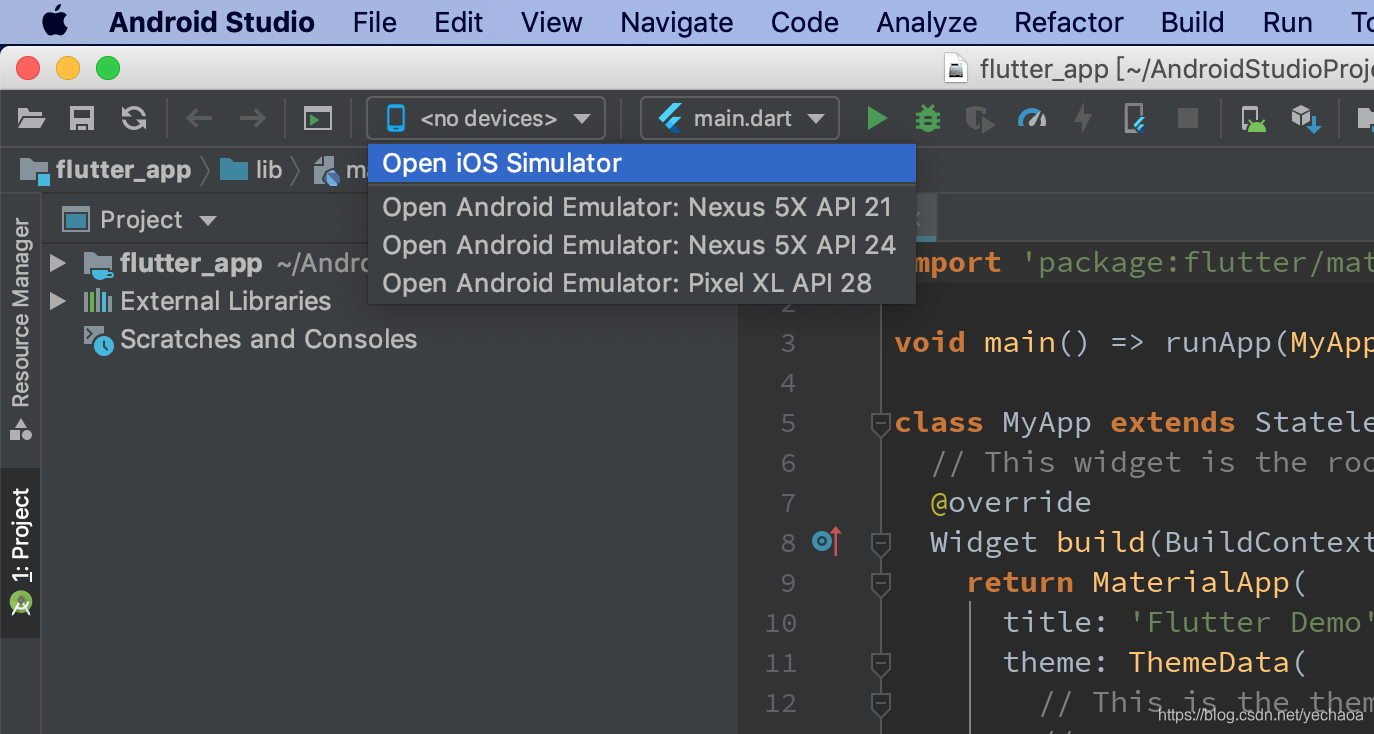Select Open Android Emulator Pixel XL API 28
Image resolution: width=1374 pixels, height=734 pixels.
pyautogui.click(x=642, y=283)
